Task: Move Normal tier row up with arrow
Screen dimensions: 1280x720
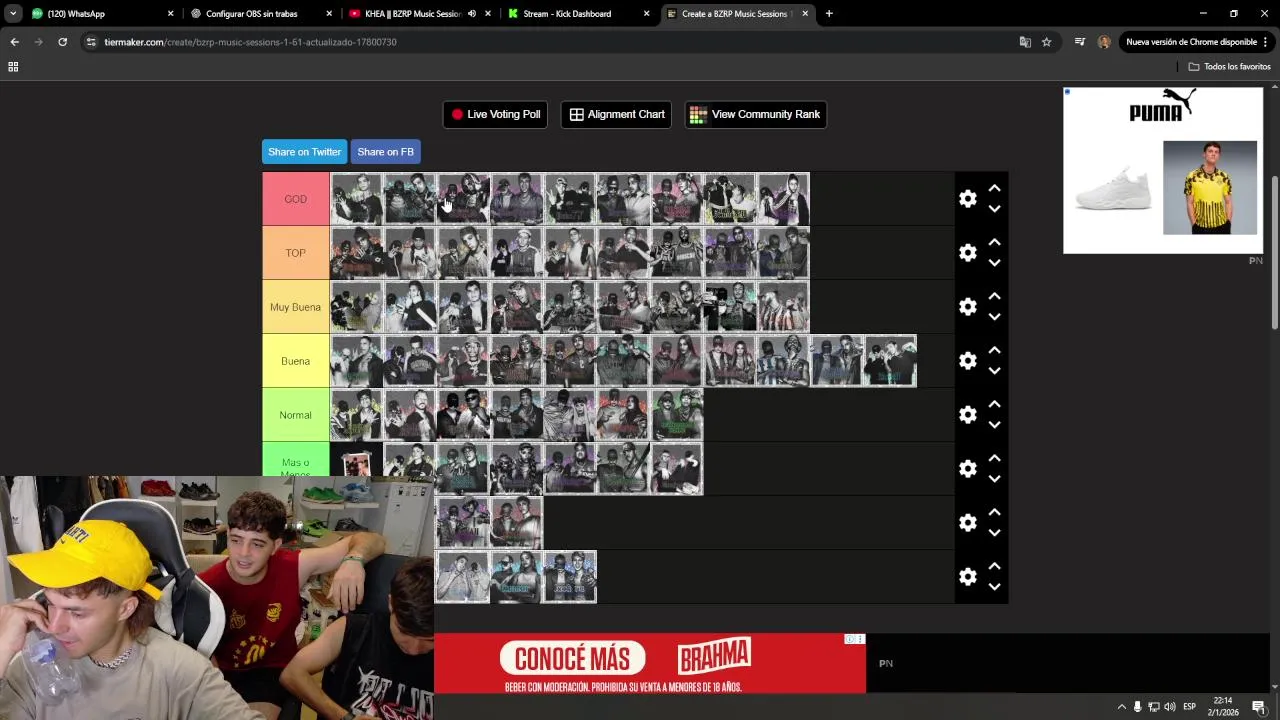Action: pos(994,404)
